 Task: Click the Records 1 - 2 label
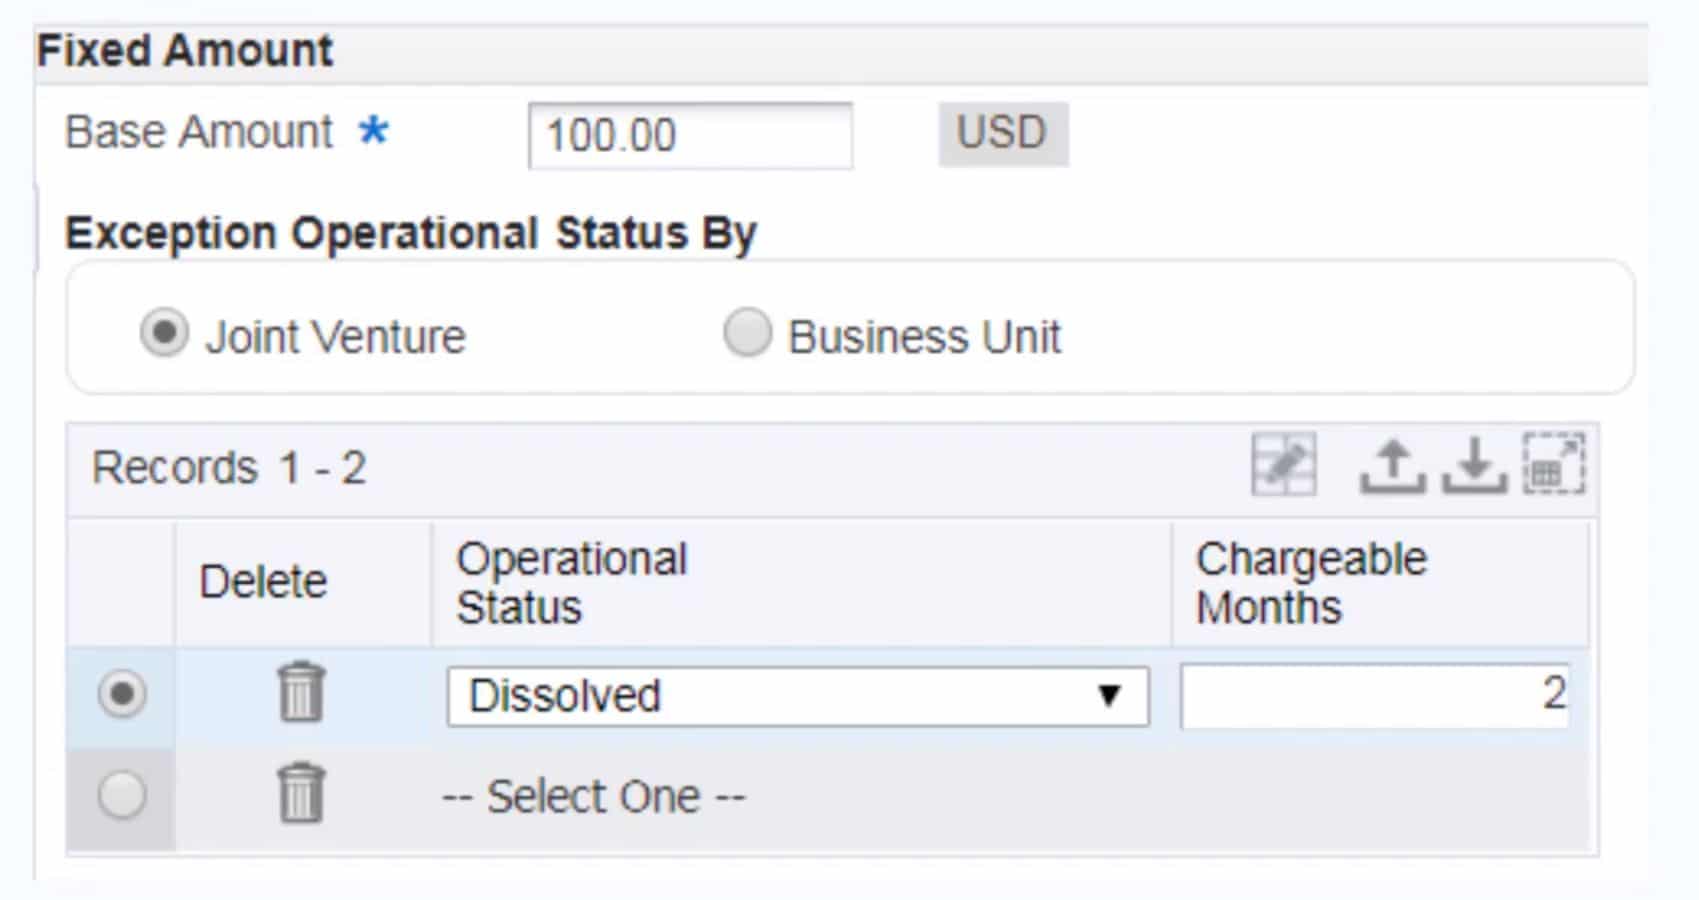point(231,466)
